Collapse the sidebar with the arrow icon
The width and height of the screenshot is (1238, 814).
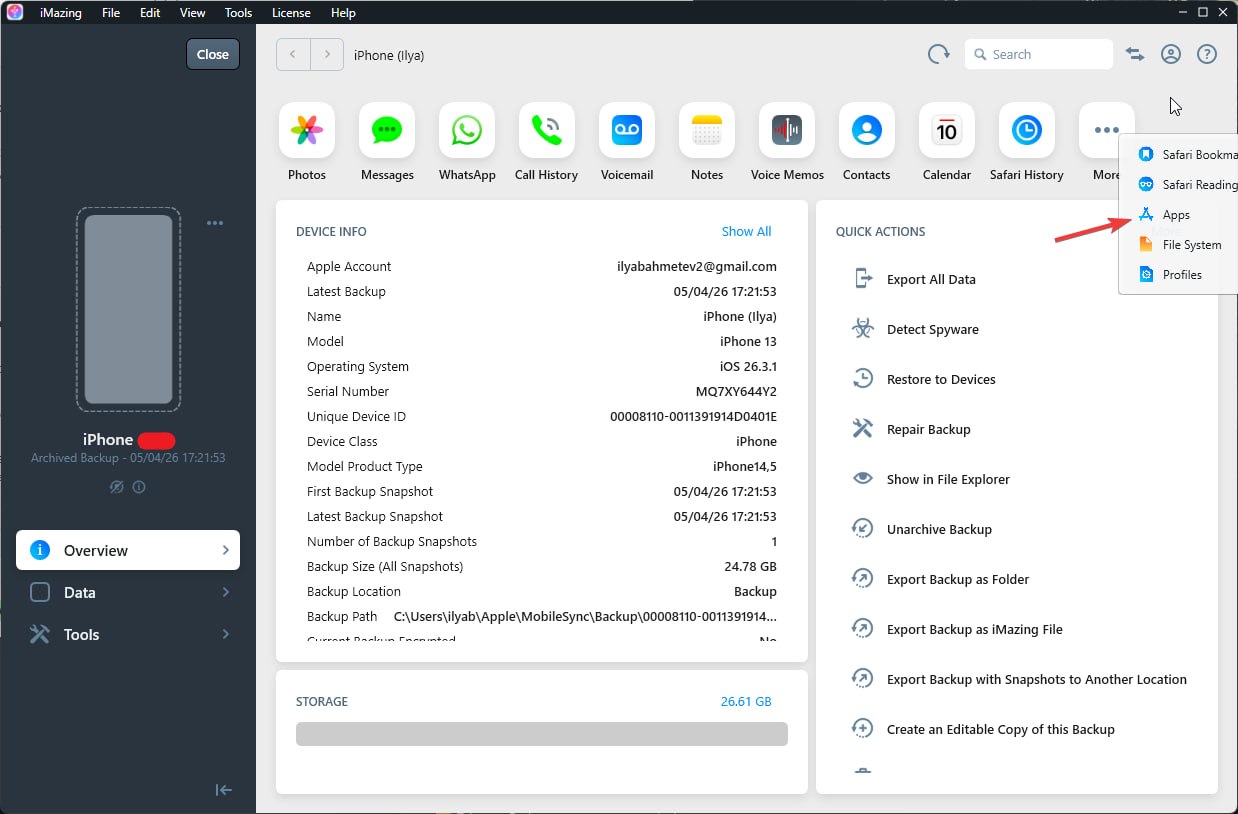click(x=224, y=790)
